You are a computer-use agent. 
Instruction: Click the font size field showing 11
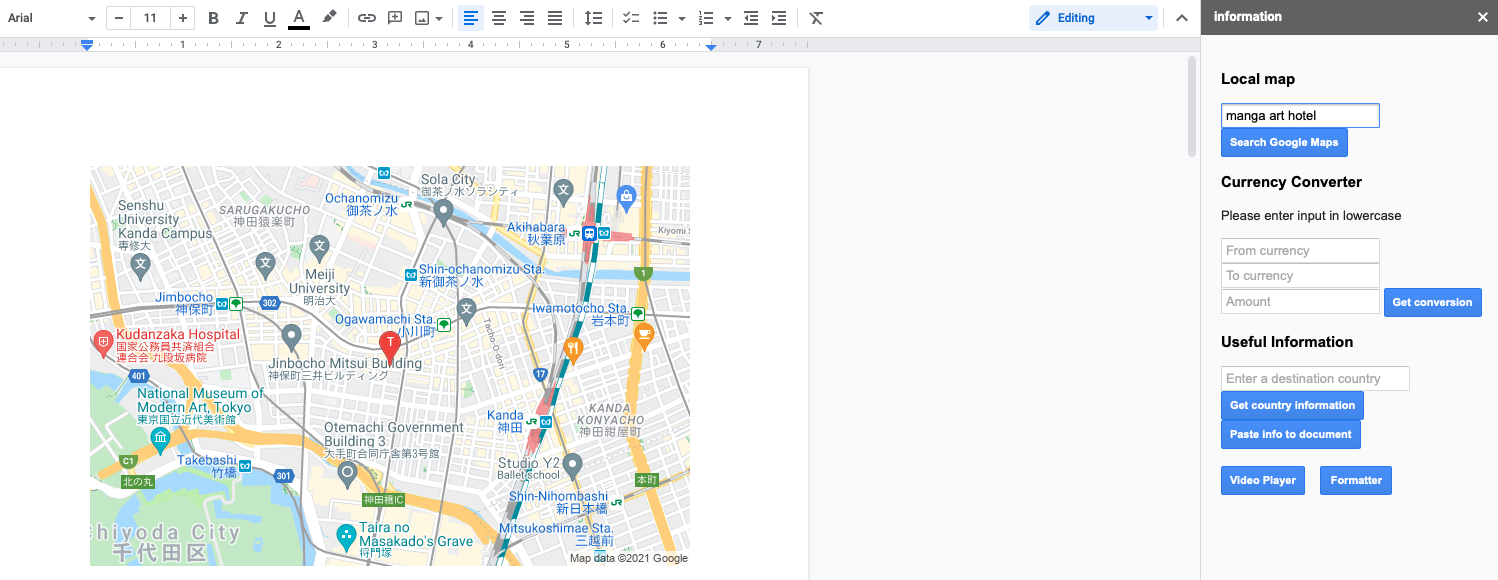tap(150, 18)
